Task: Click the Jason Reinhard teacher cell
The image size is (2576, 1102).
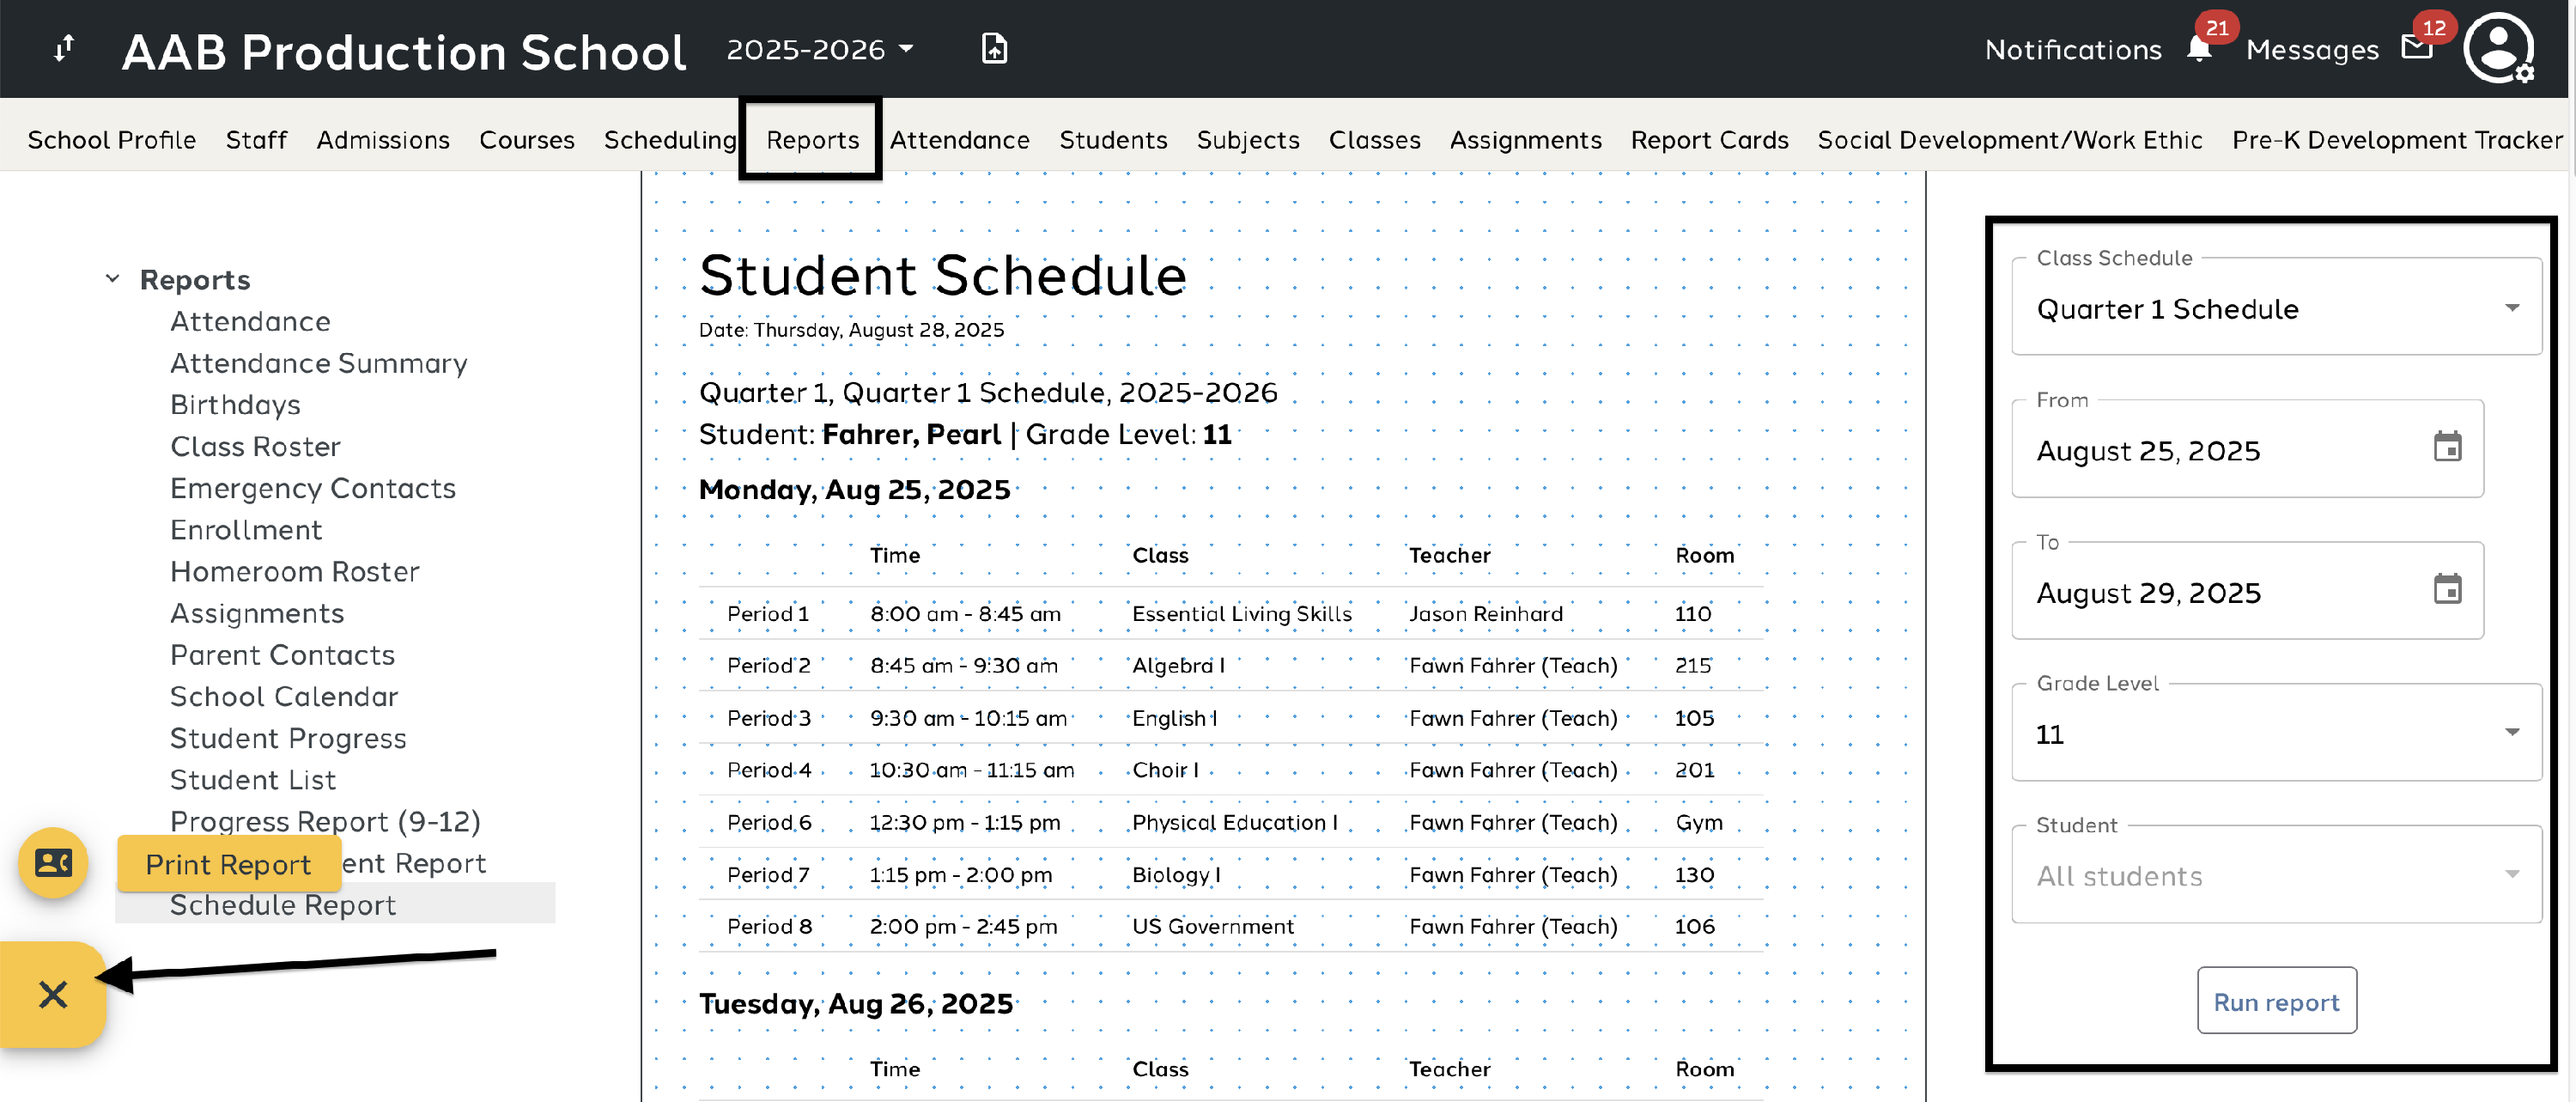Action: click(x=1485, y=613)
